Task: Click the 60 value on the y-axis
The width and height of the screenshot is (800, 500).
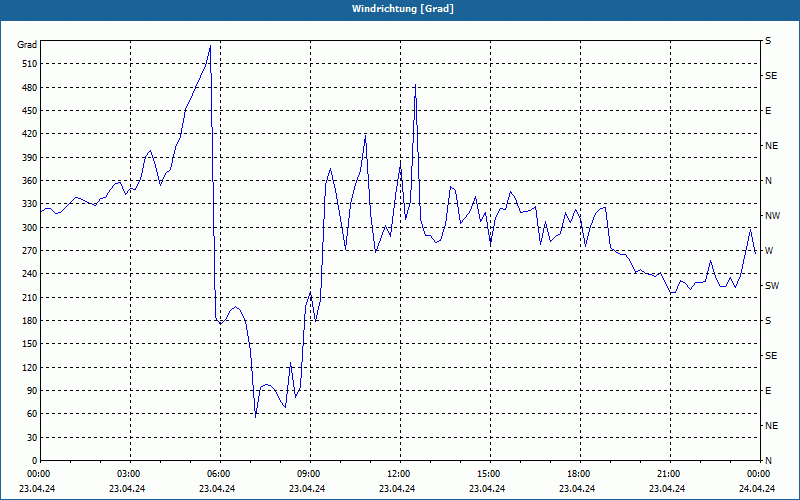Action: tap(32, 414)
